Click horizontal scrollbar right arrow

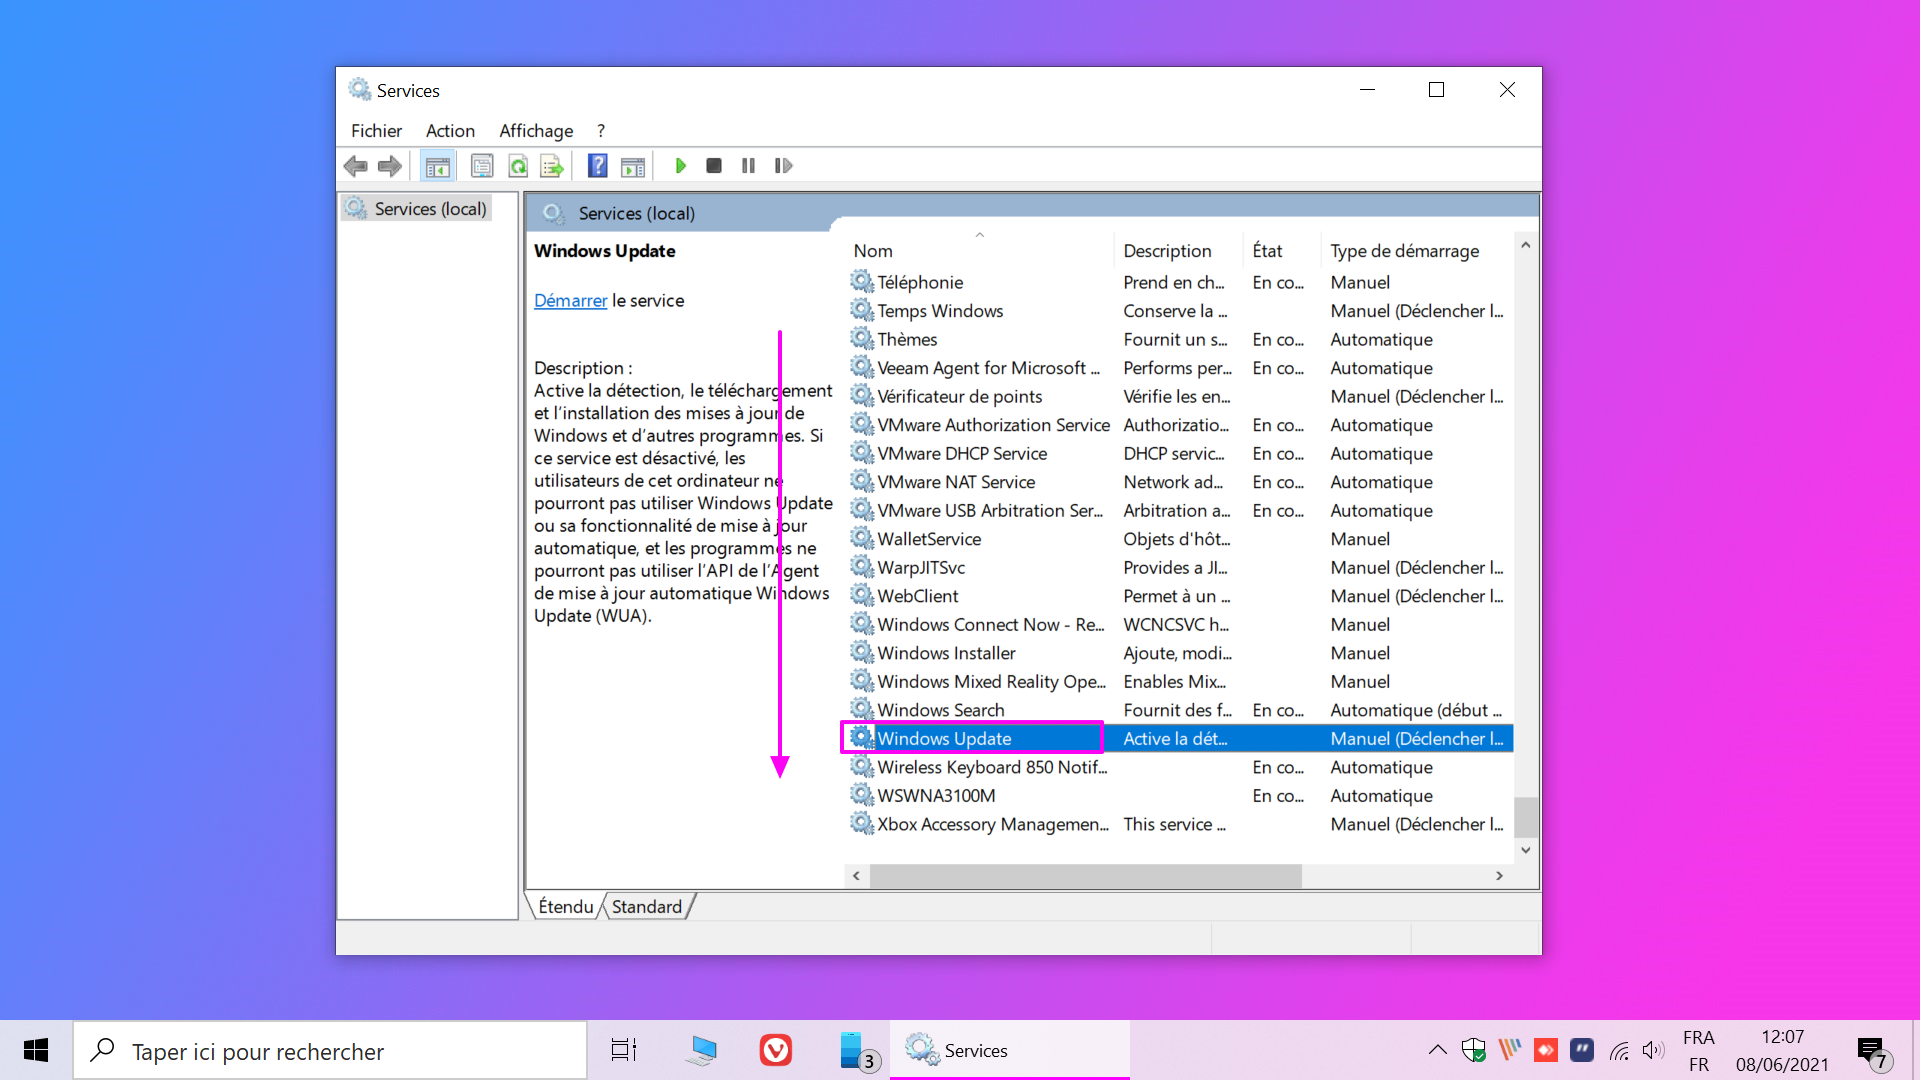[1499, 876]
